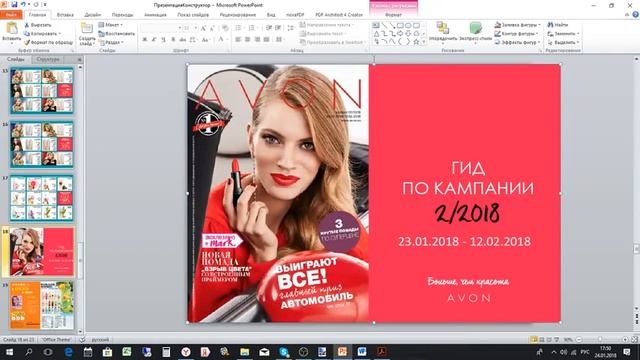Click the zoom slider in the status bar

tap(601, 340)
